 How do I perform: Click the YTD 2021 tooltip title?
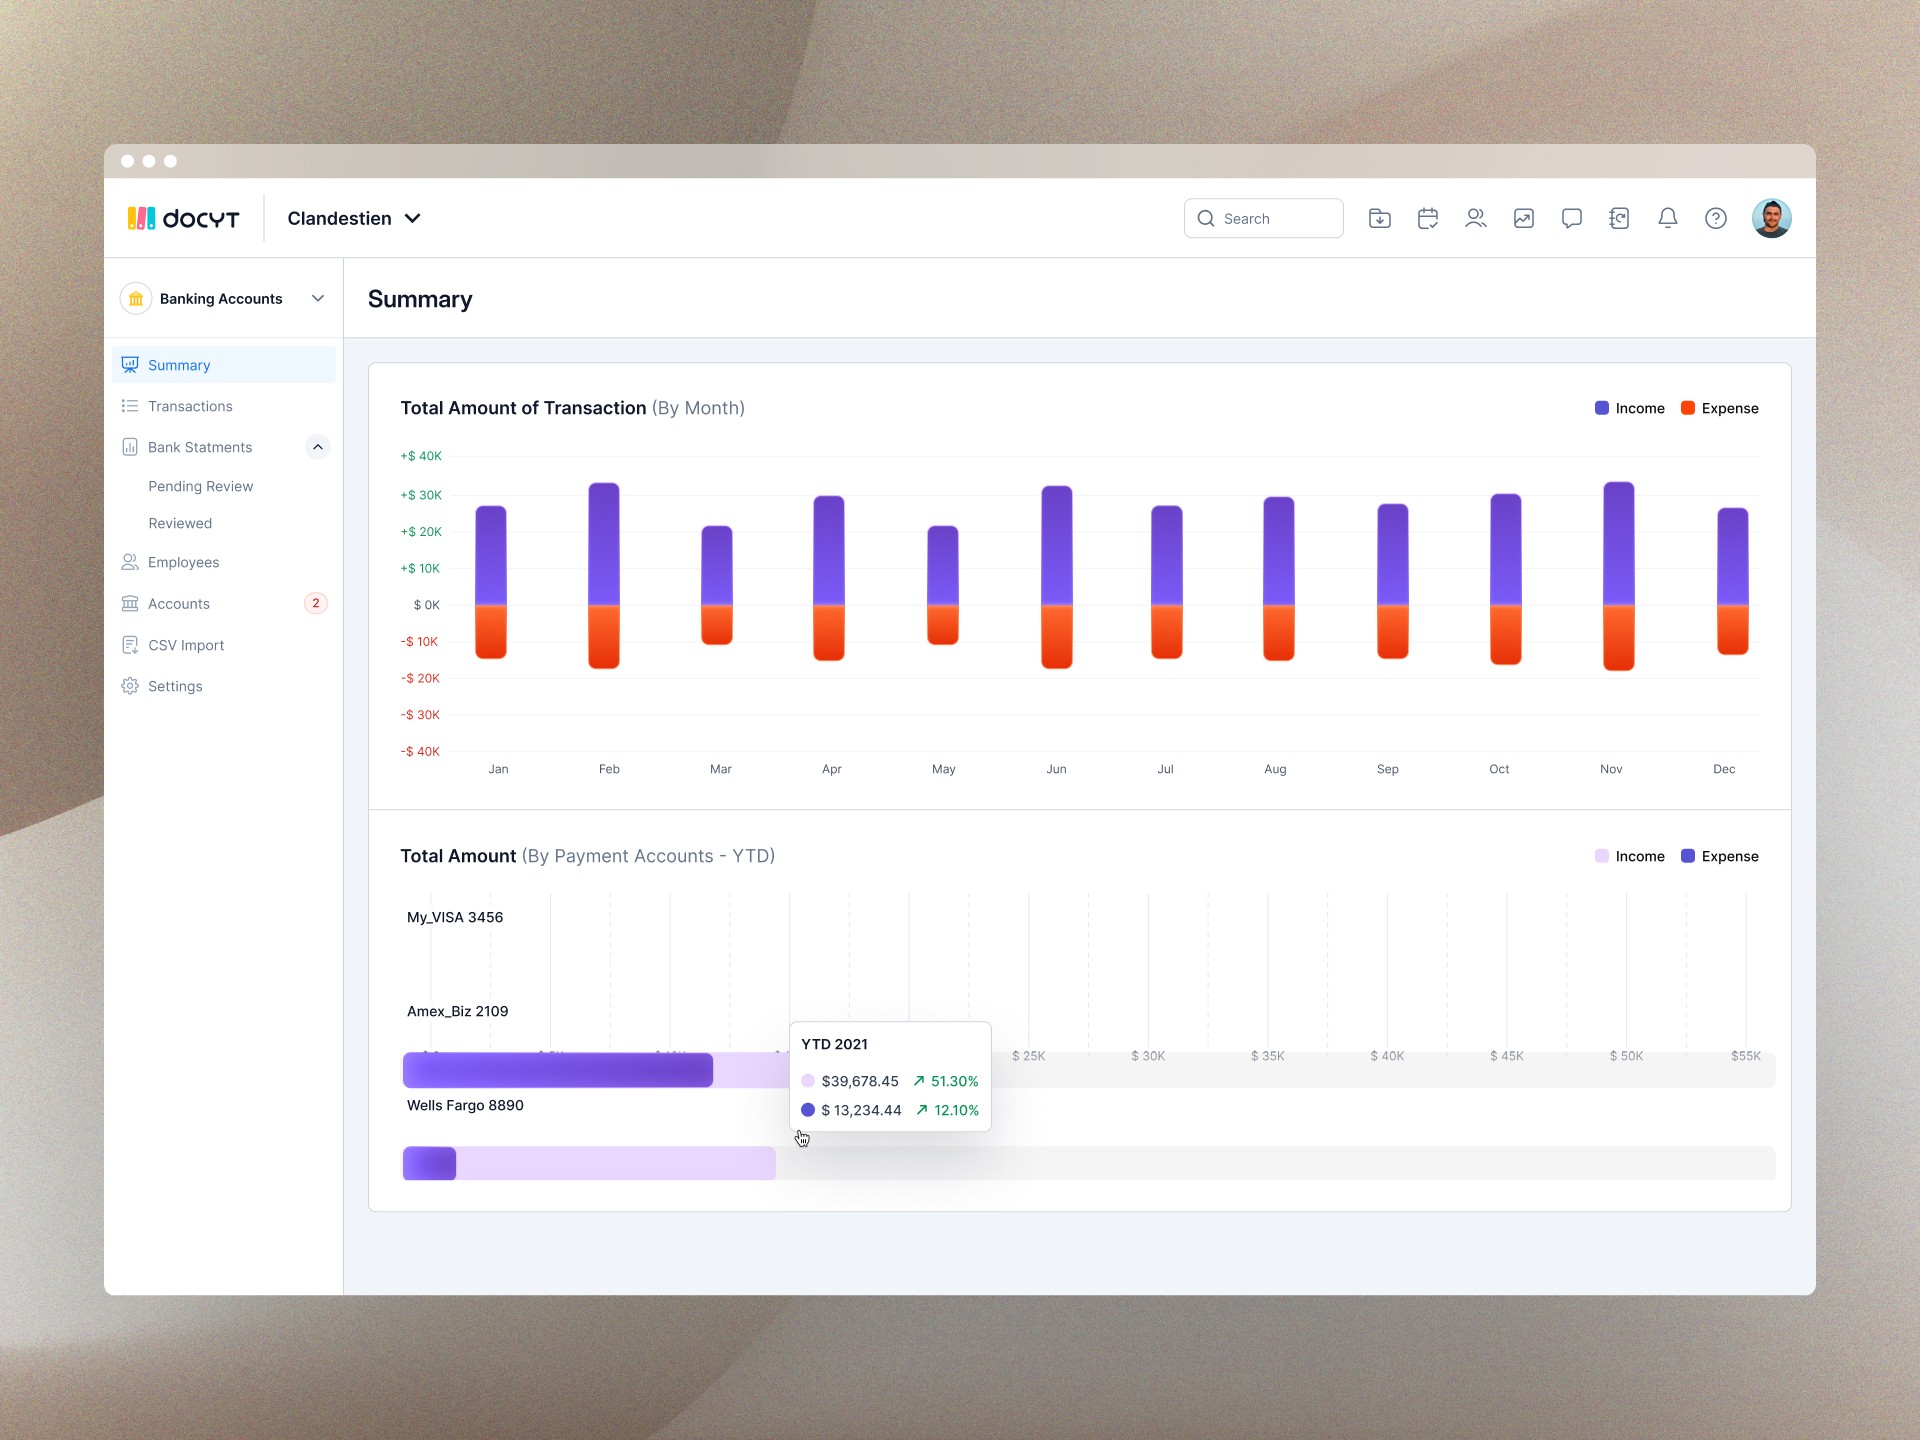[834, 1044]
